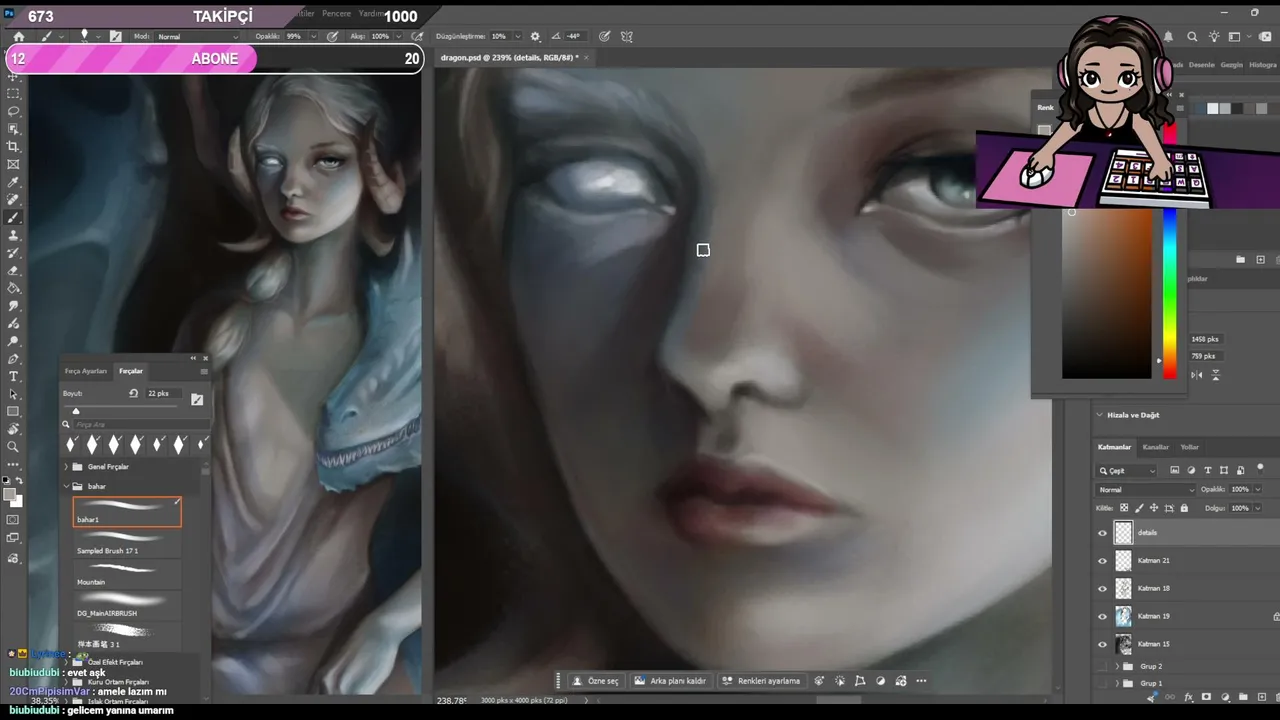Select the Brush tool in the left toolbar

point(13,218)
